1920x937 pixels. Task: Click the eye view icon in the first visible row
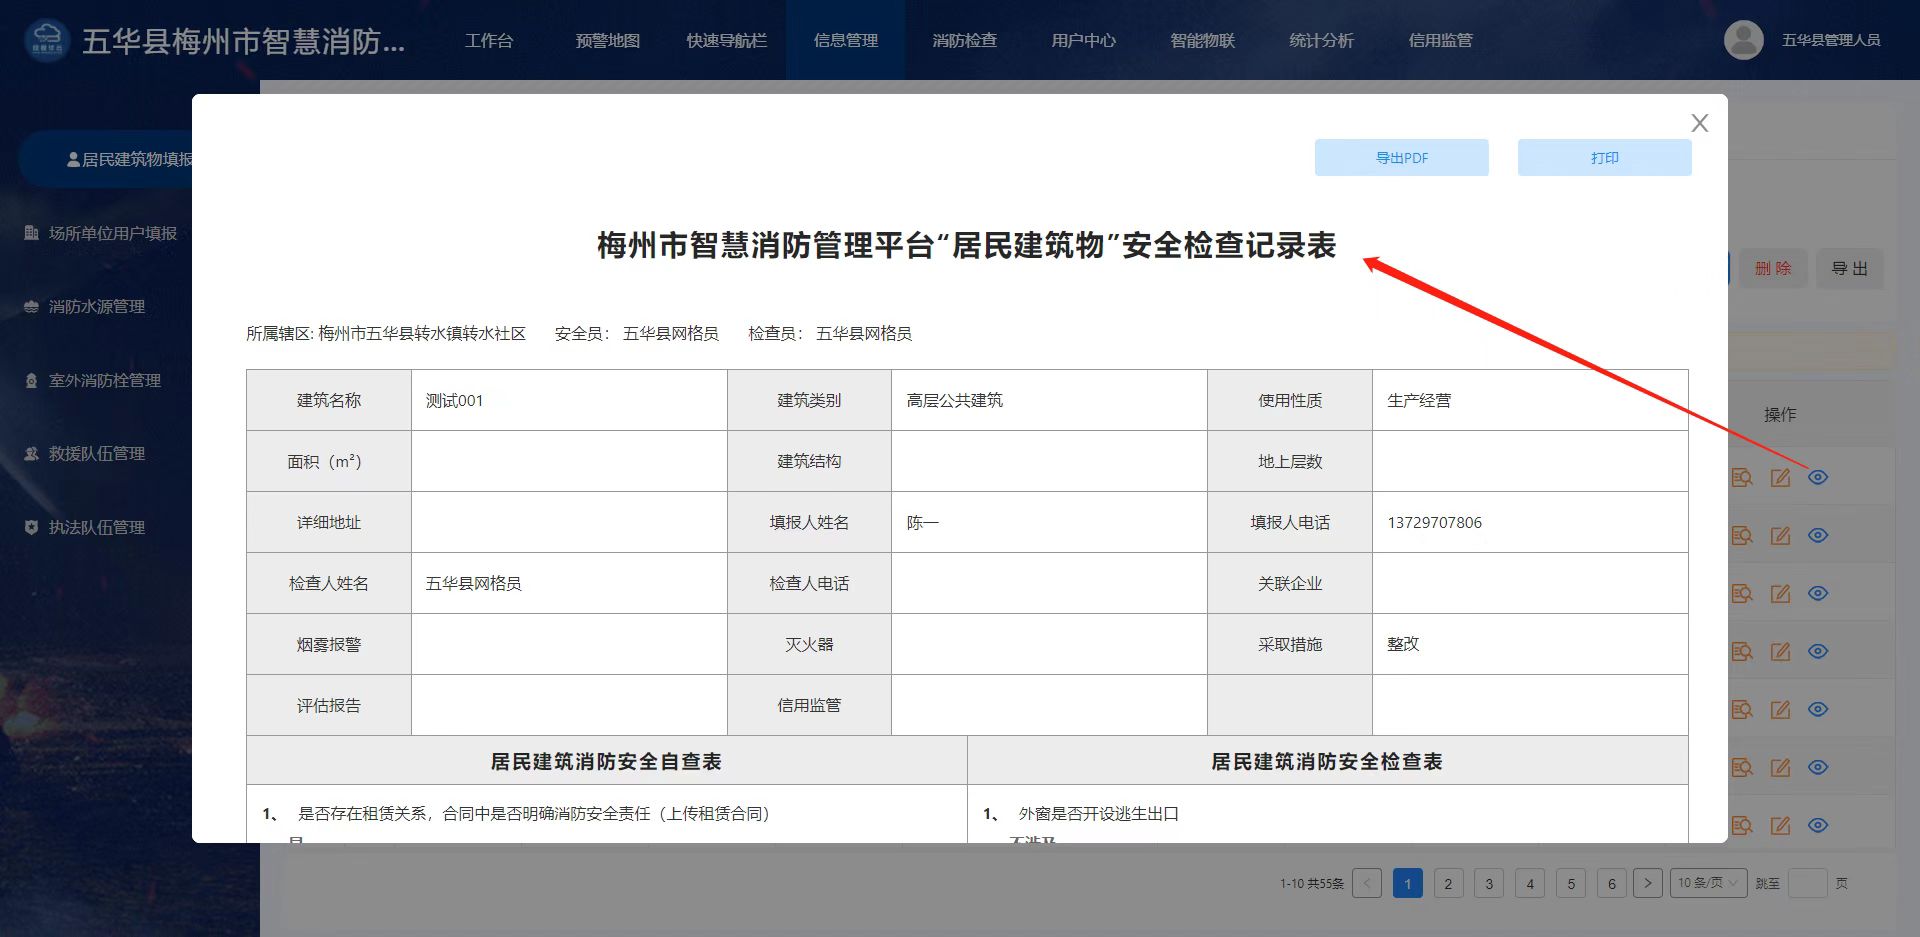point(1818,477)
